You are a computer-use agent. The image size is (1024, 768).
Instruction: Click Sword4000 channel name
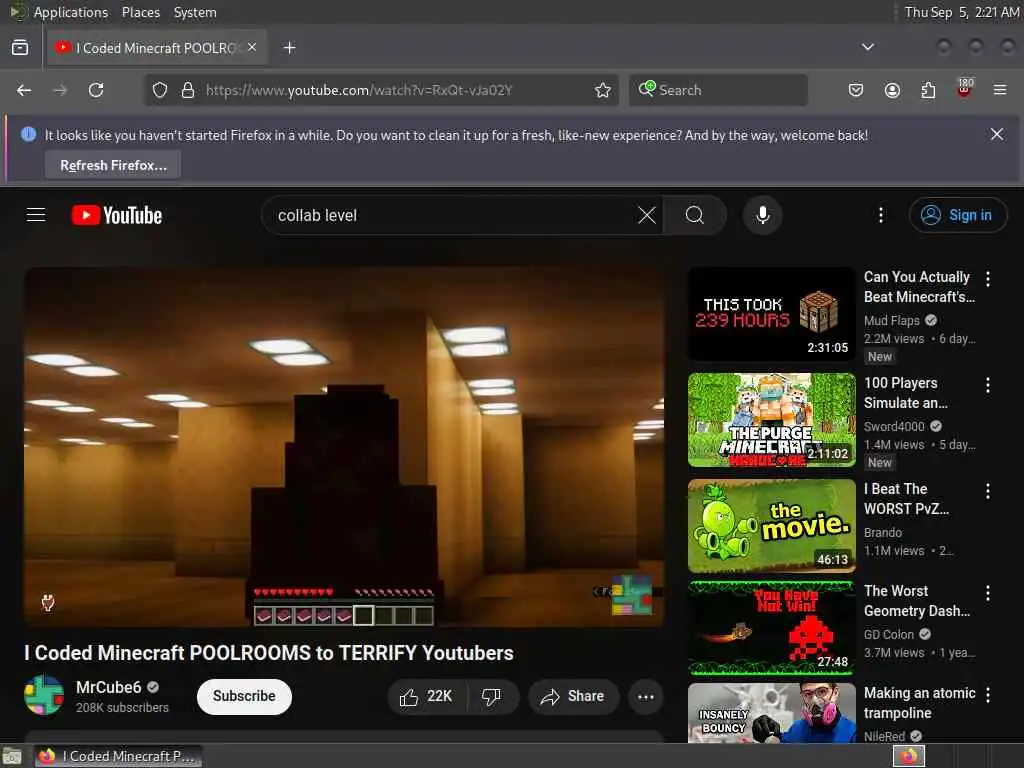point(894,426)
